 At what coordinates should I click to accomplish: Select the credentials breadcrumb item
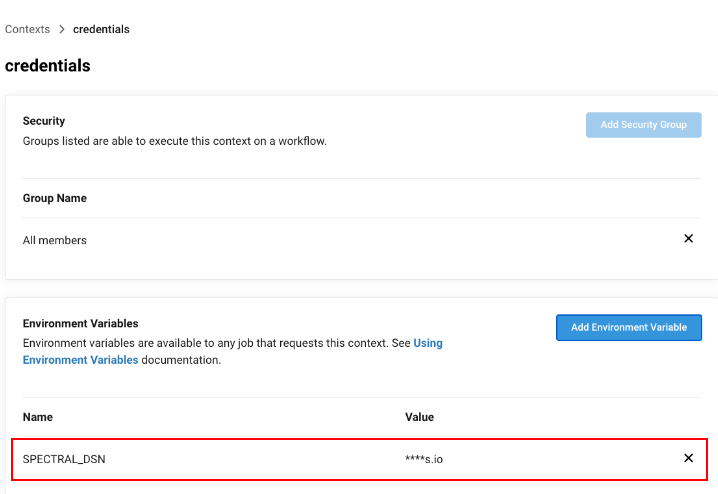click(x=101, y=29)
